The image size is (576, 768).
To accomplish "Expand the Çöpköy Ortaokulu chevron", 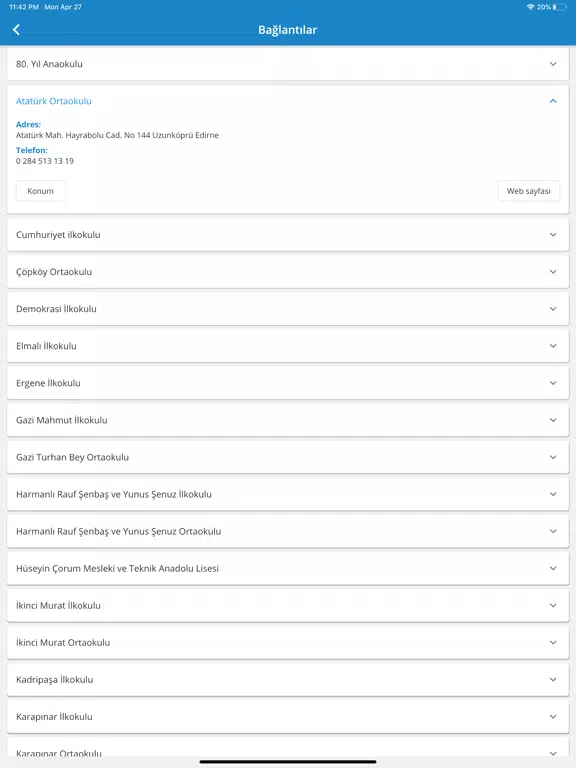I will 553,272.
